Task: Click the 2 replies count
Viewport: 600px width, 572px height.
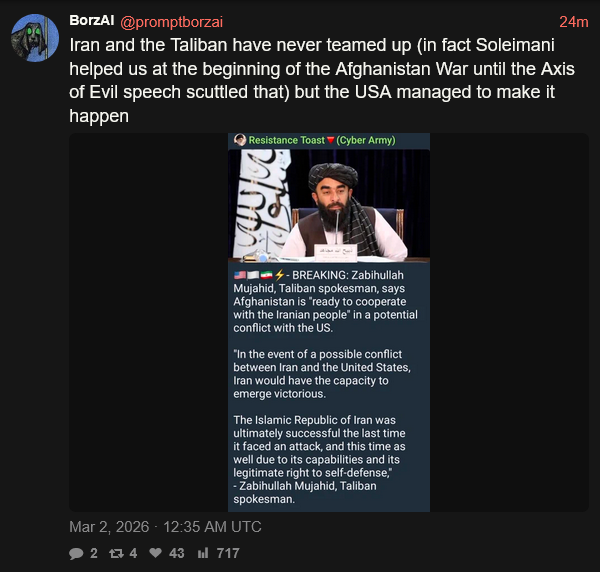Action: pyautogui.click(x=94, y=553)
